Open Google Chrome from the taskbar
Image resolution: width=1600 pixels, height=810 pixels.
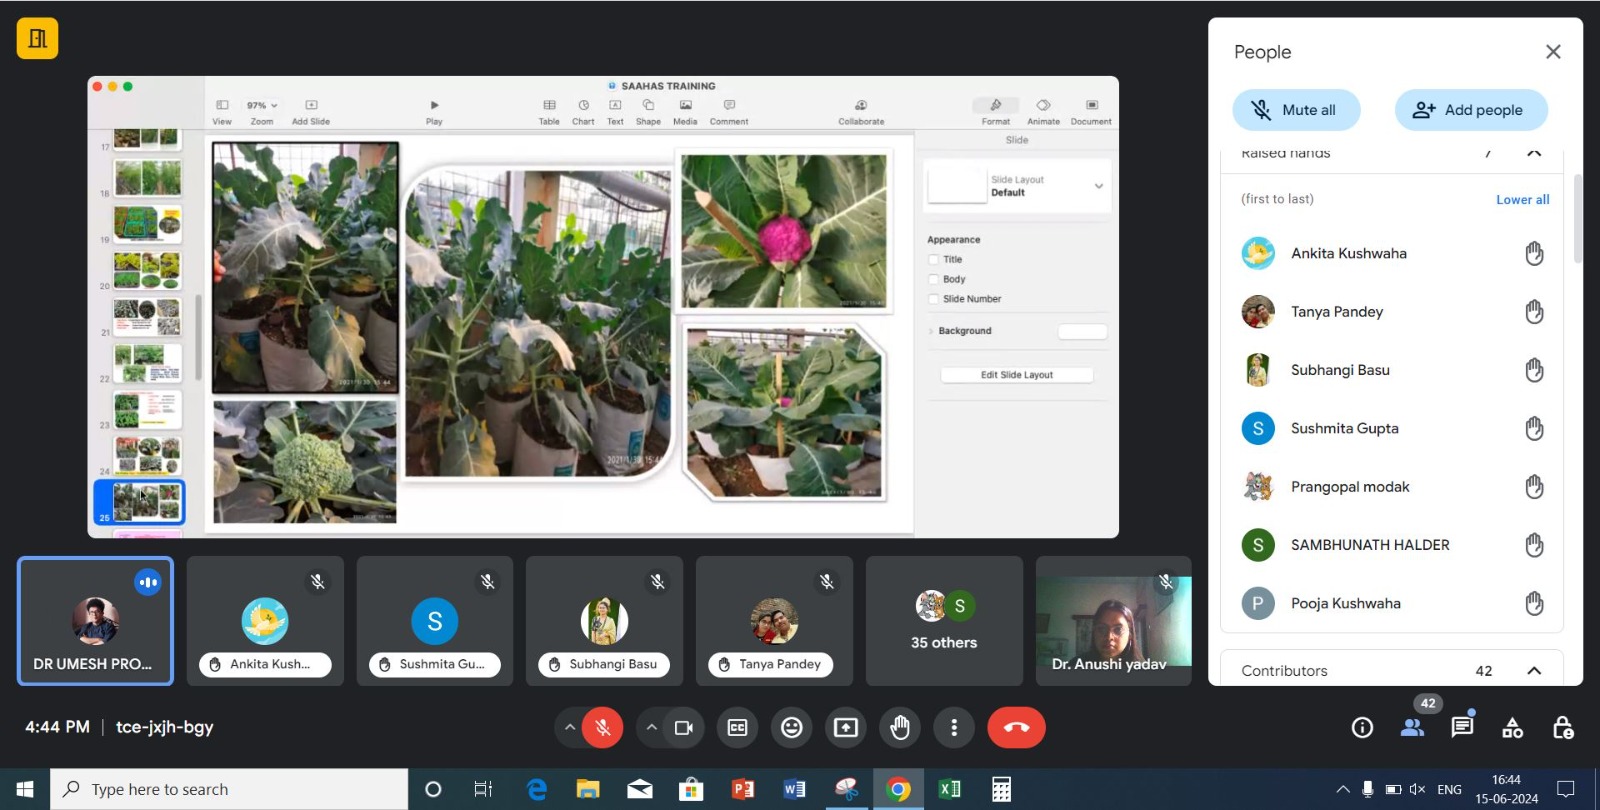point(898,790)
